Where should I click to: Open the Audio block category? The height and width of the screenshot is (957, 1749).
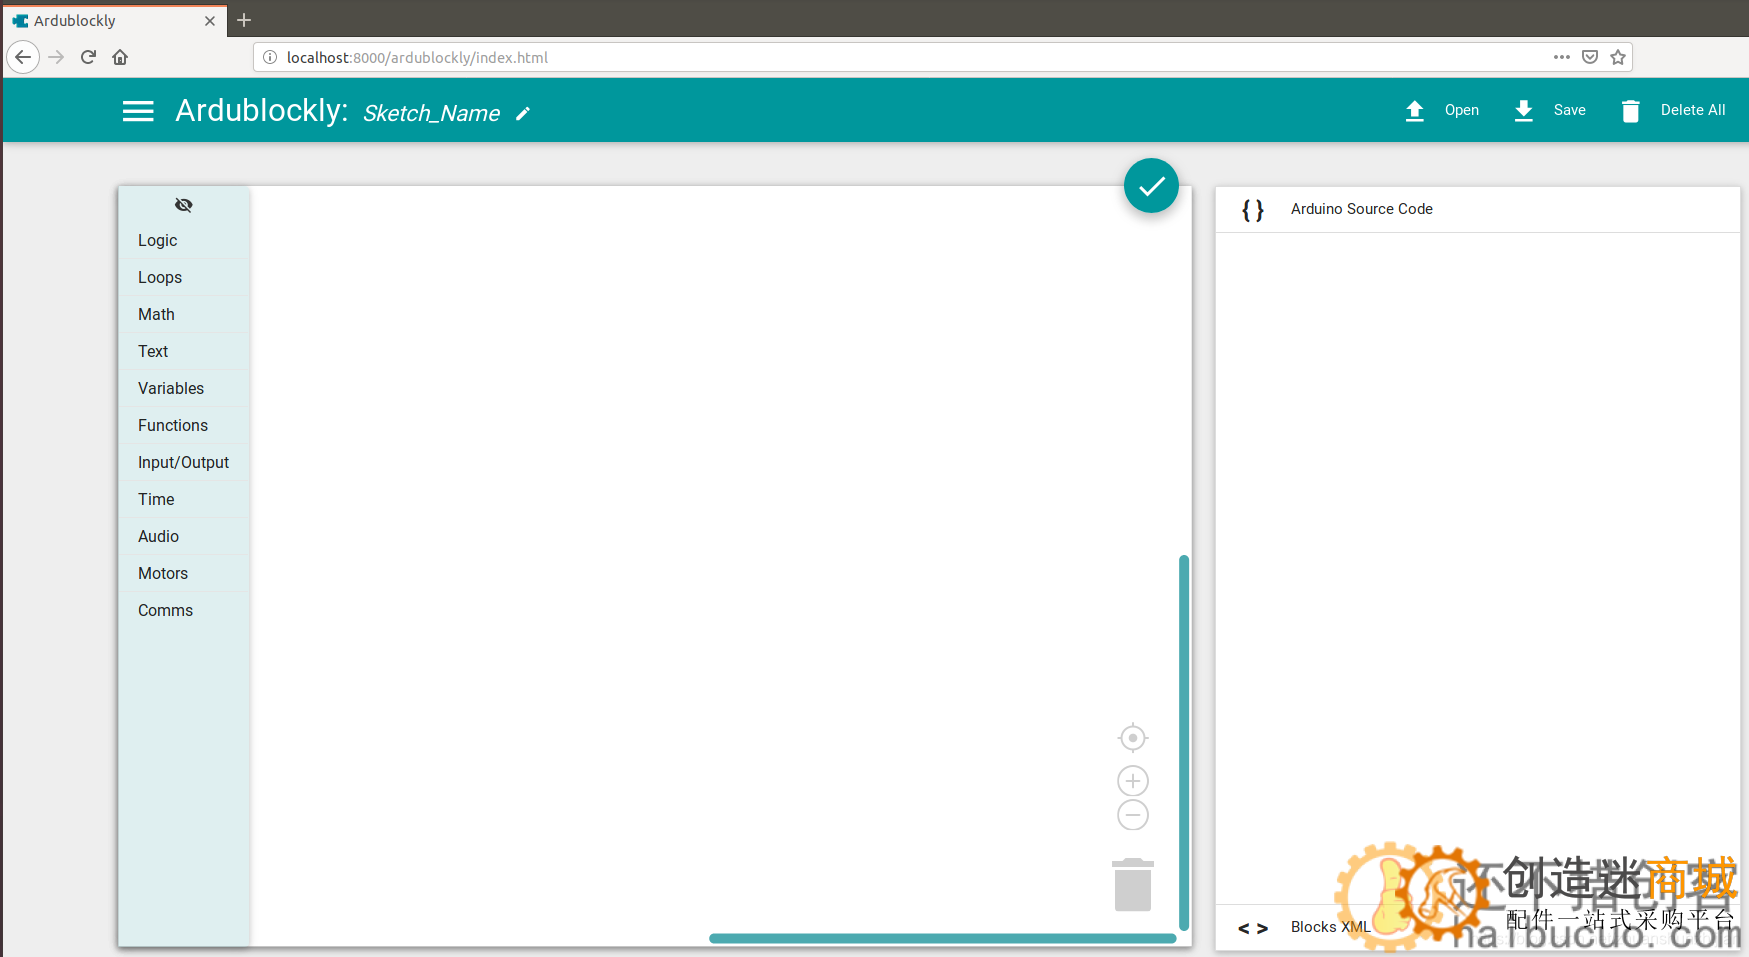point(184,536)
